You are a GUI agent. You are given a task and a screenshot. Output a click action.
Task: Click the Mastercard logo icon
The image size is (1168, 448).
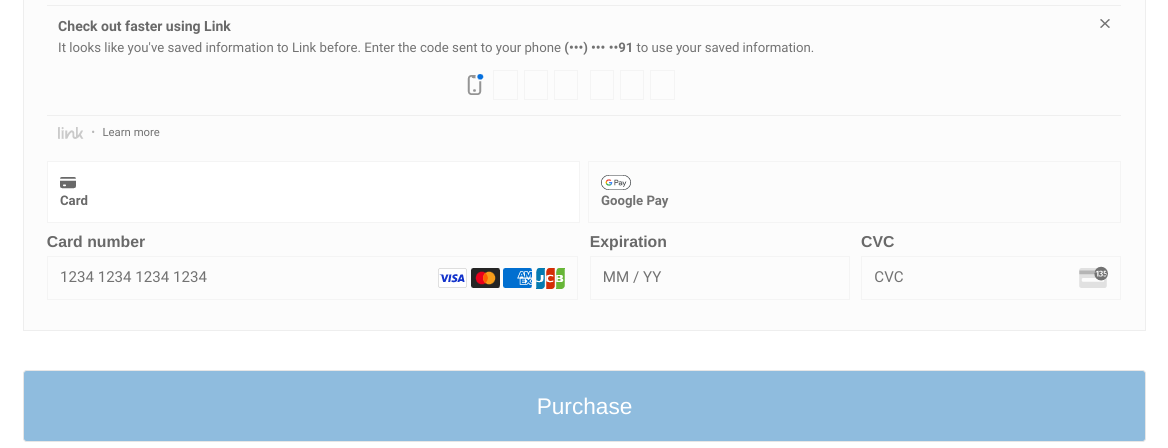point(485,278)
